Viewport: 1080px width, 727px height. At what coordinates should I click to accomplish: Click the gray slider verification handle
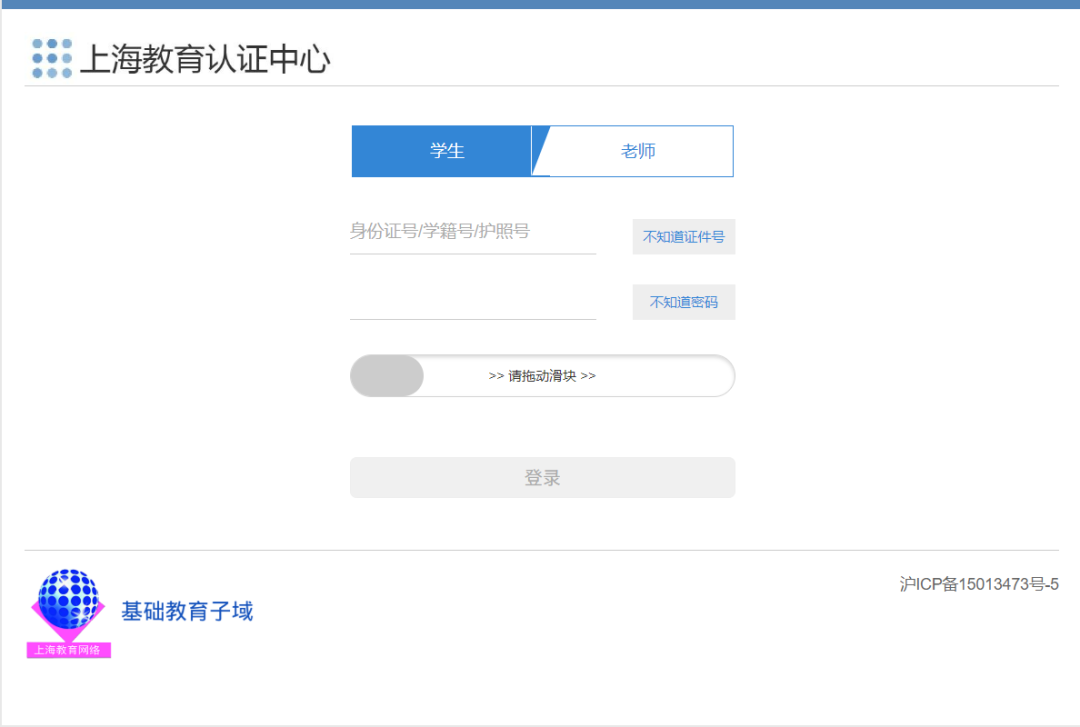tap(387, 376)
